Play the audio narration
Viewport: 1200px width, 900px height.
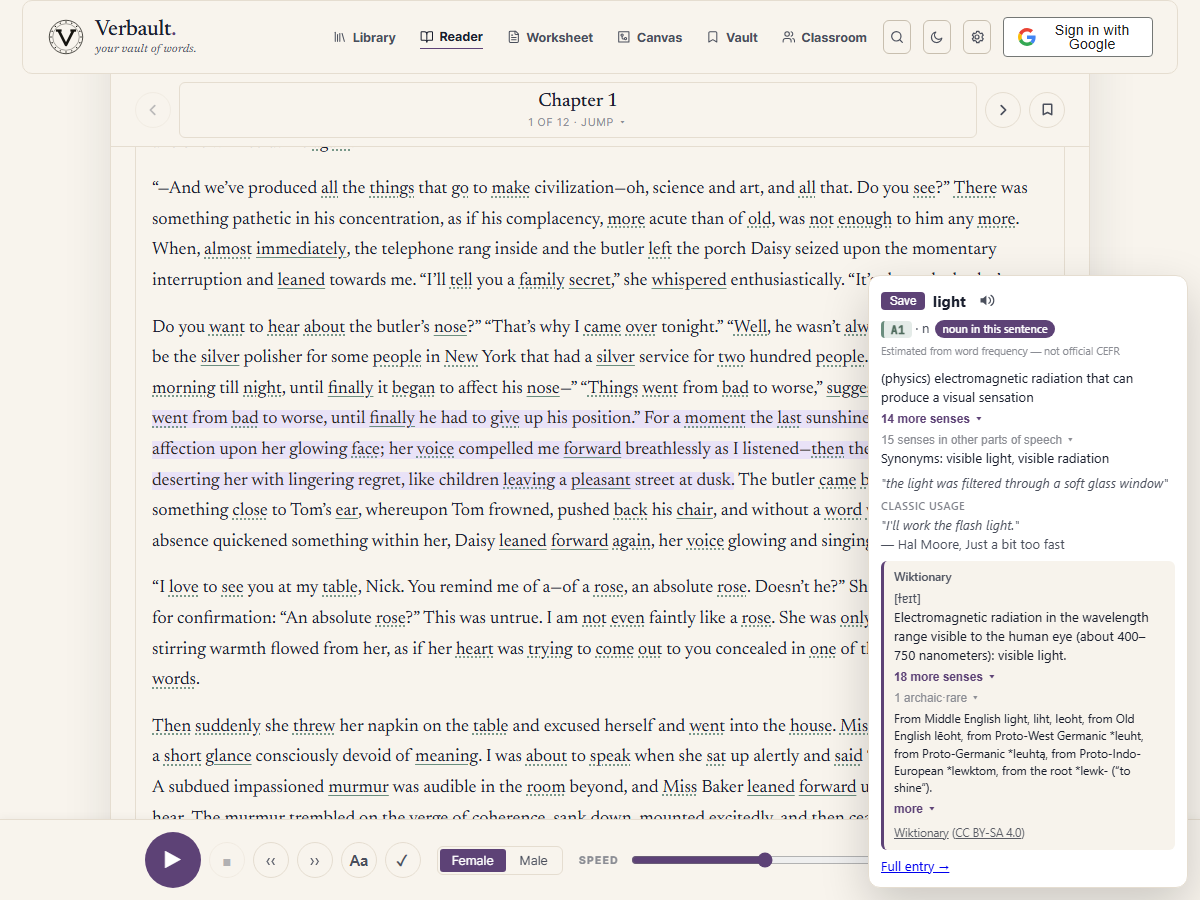pos(173,860)
